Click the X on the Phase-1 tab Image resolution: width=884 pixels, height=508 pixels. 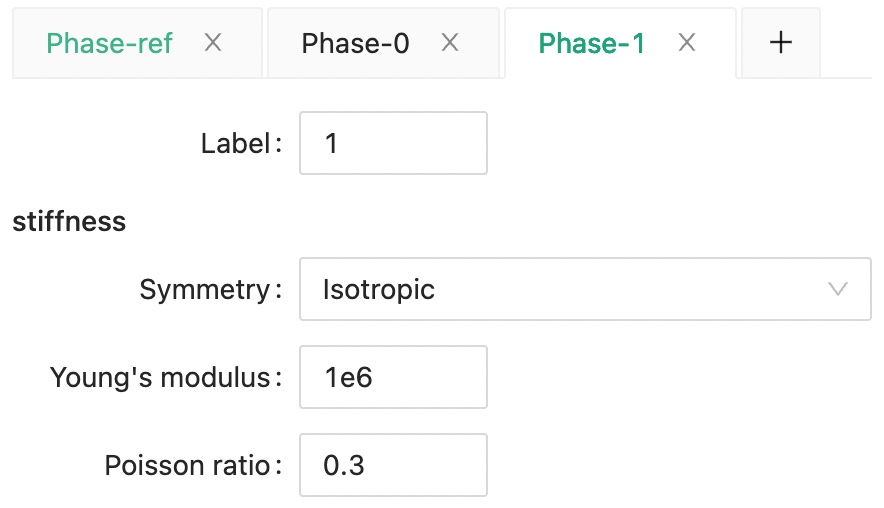tap(686, 43)
